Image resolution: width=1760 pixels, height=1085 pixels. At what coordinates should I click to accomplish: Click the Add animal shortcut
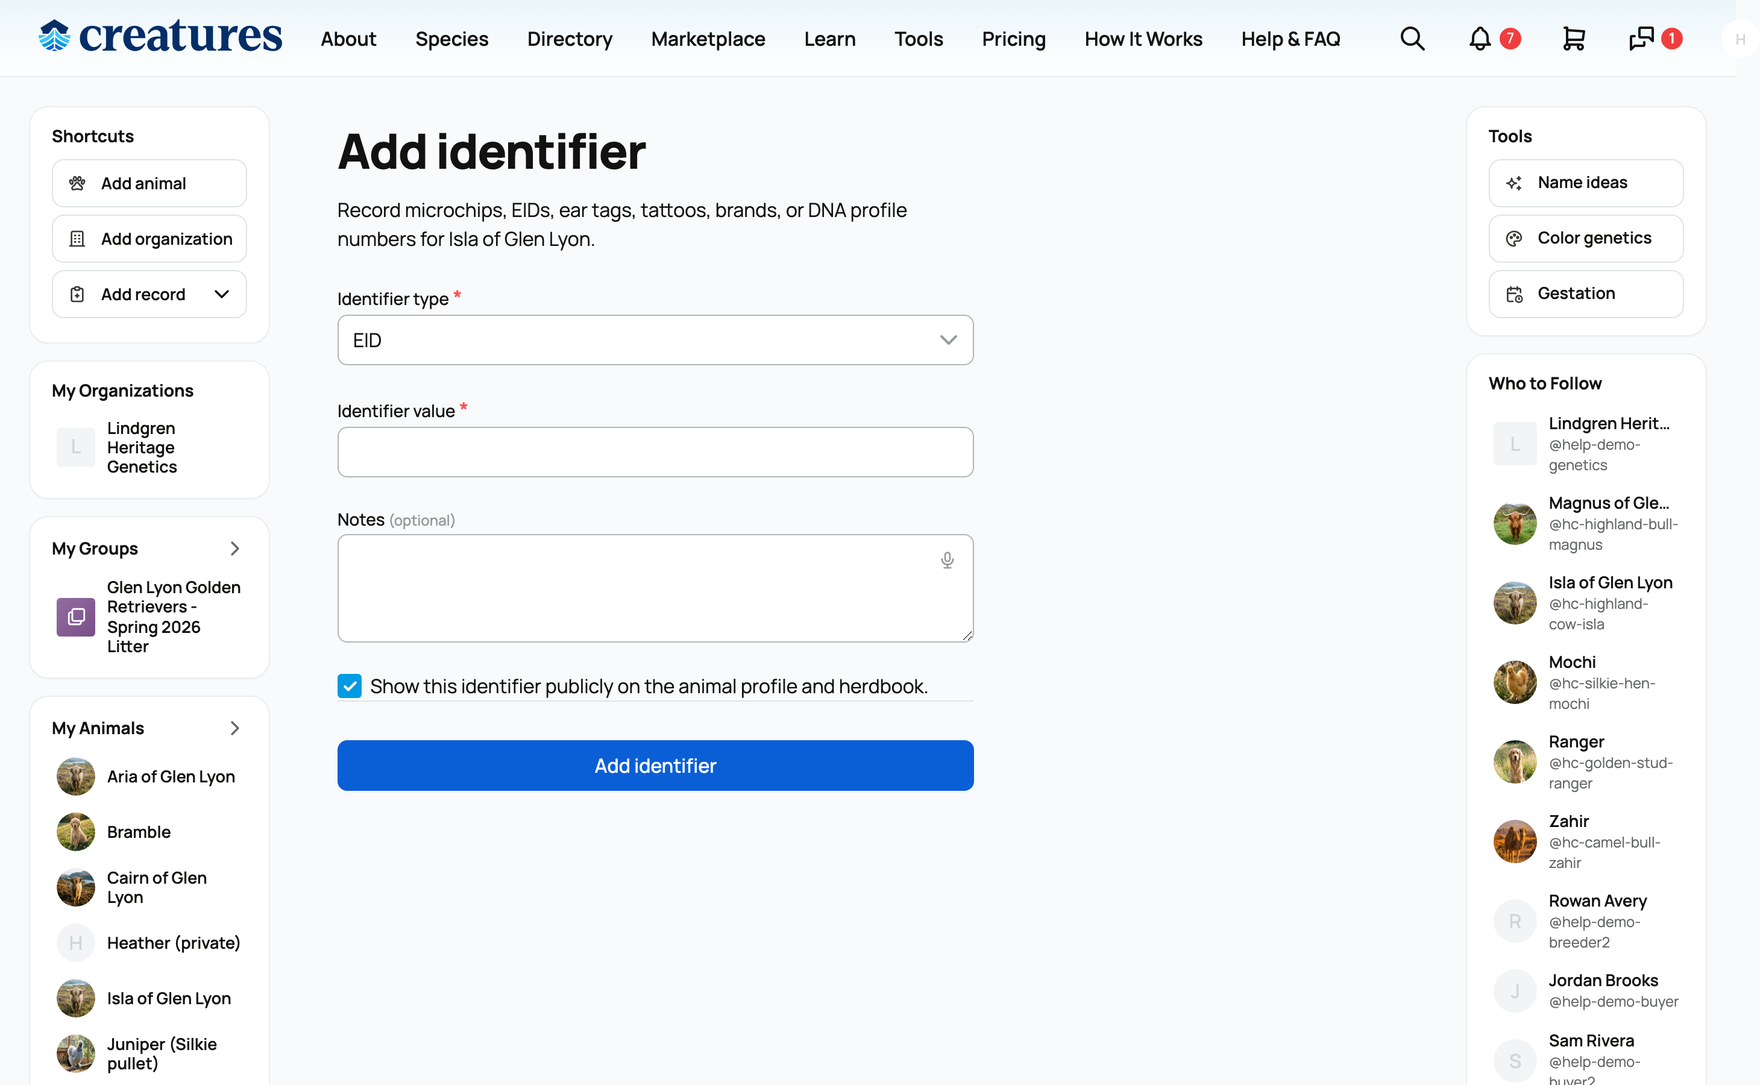click(149, 183)
